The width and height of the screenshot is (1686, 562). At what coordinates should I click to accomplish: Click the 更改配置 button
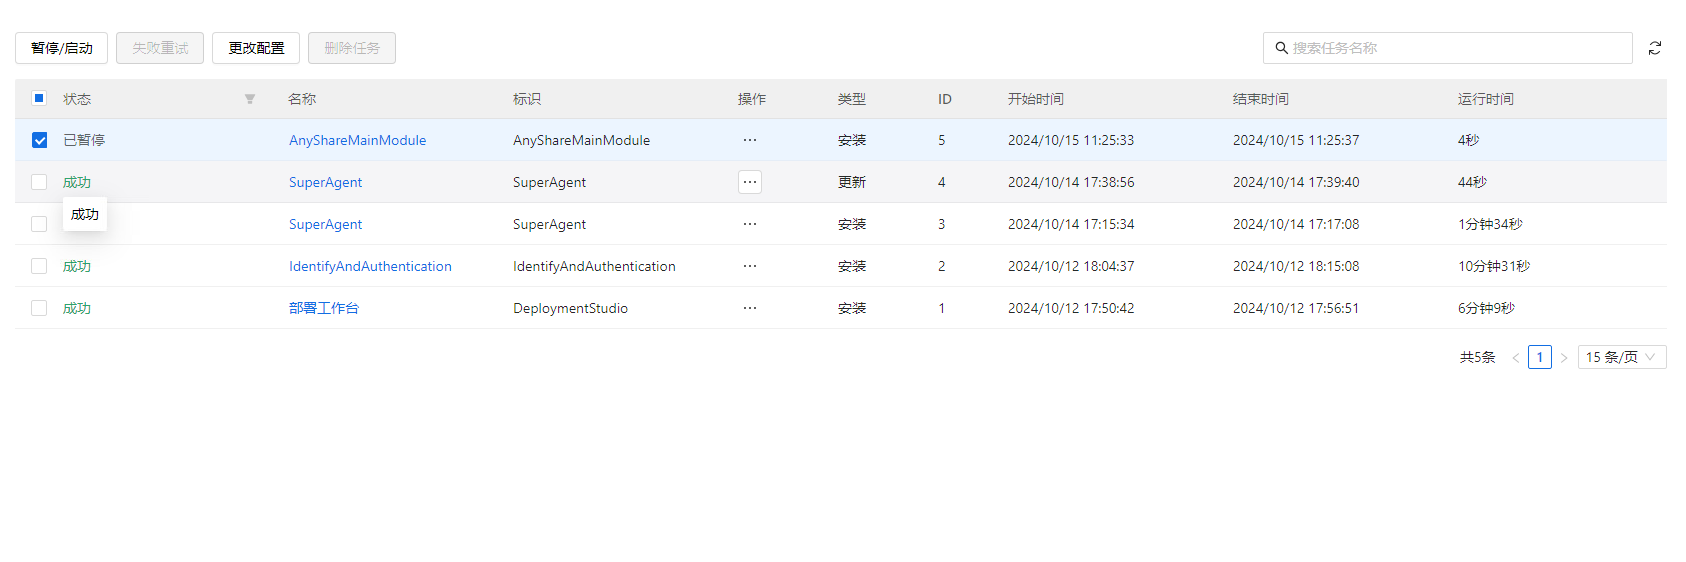tap(256, 48)
